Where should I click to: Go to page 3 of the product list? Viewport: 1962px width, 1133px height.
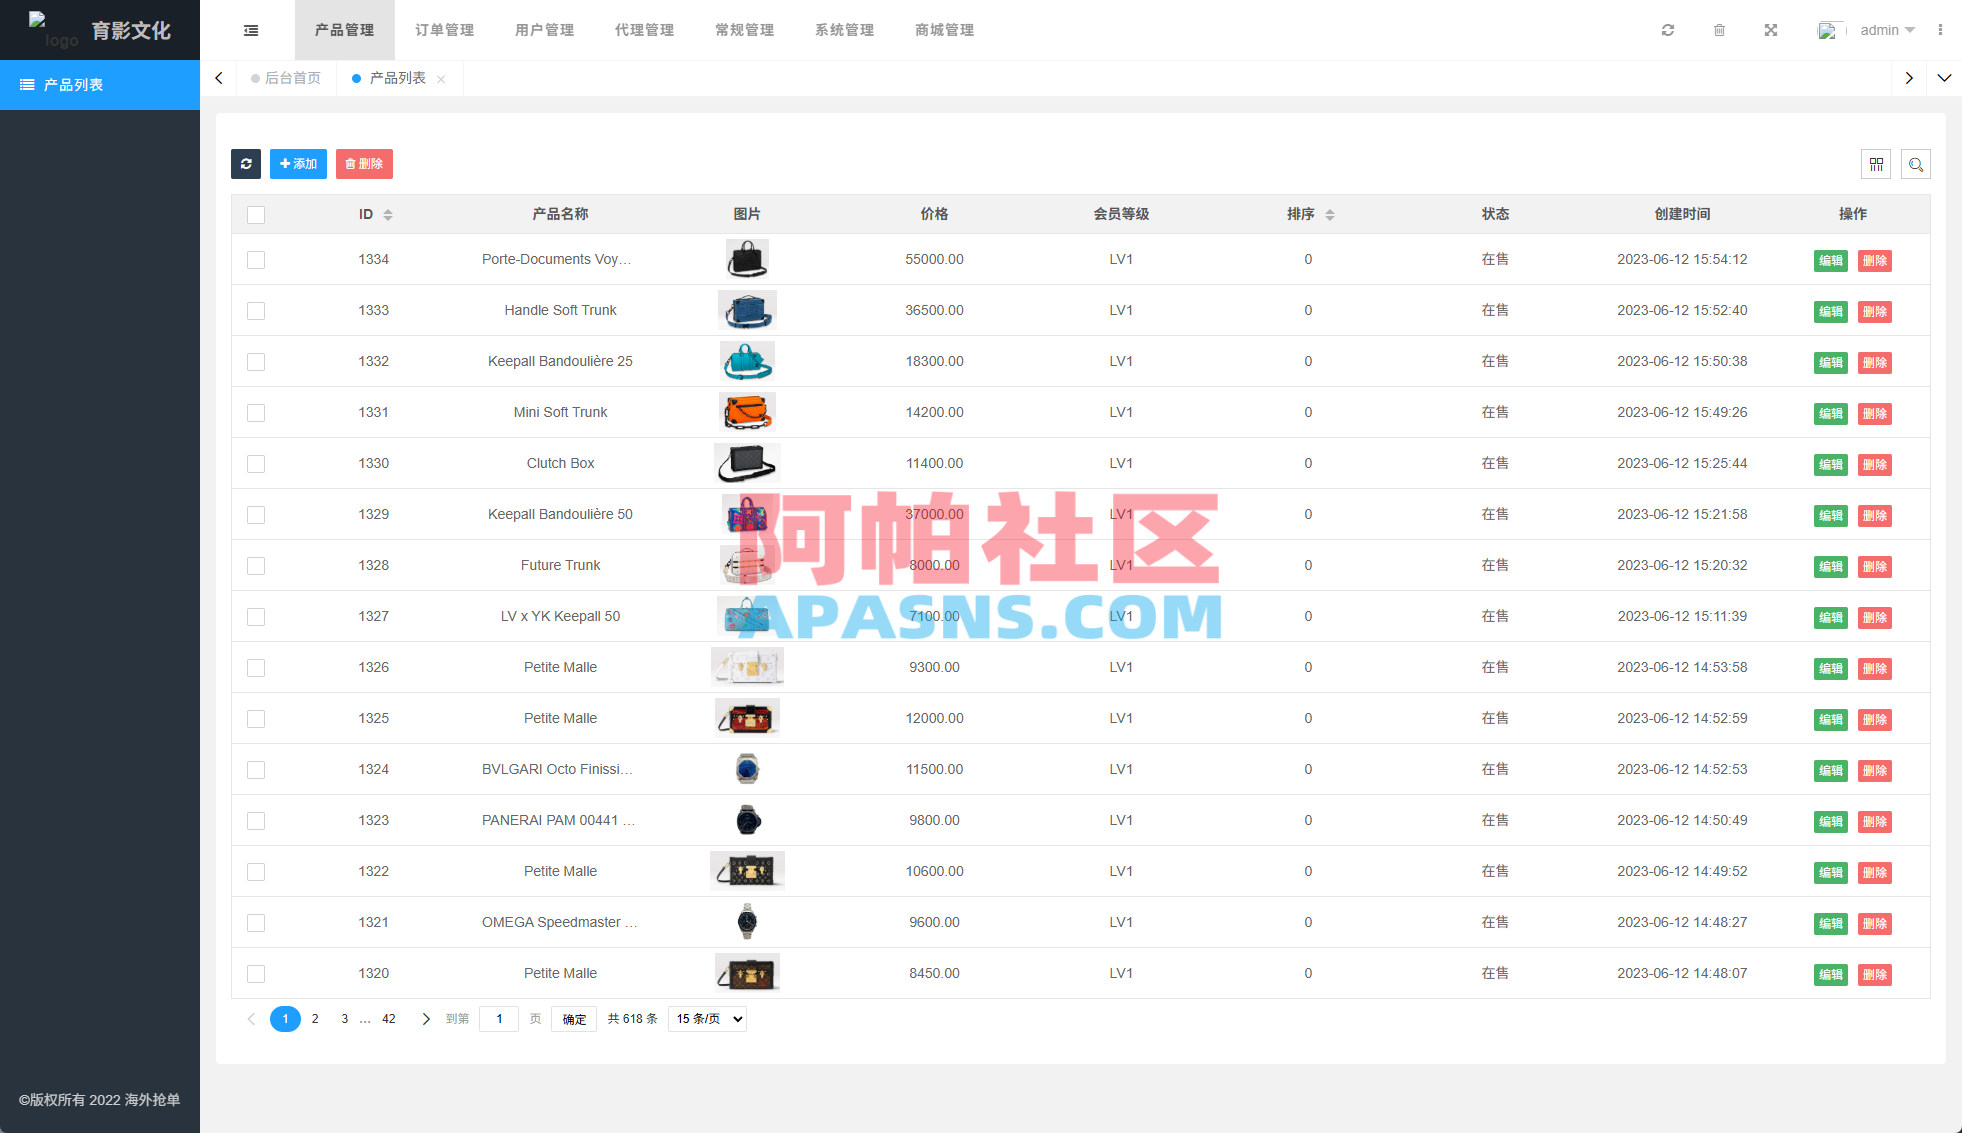point(344,1018)
